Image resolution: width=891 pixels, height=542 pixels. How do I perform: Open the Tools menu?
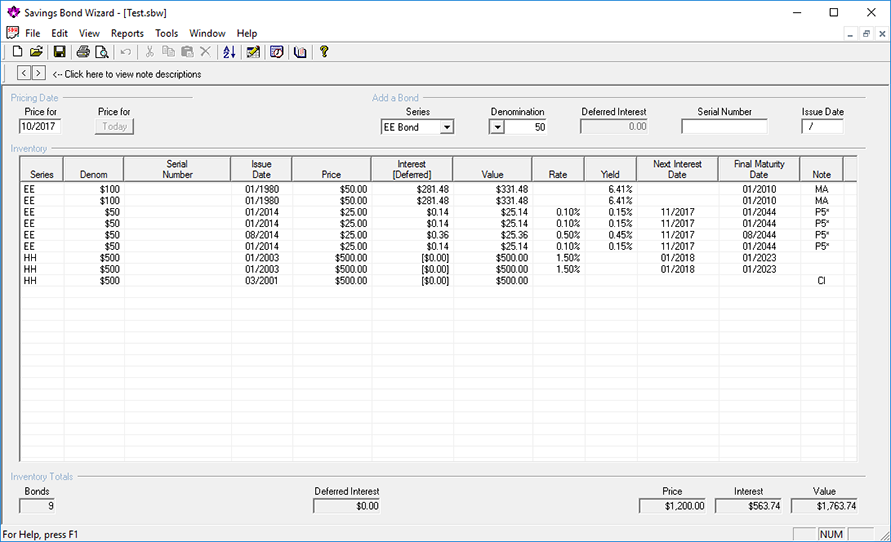(166, 33)
